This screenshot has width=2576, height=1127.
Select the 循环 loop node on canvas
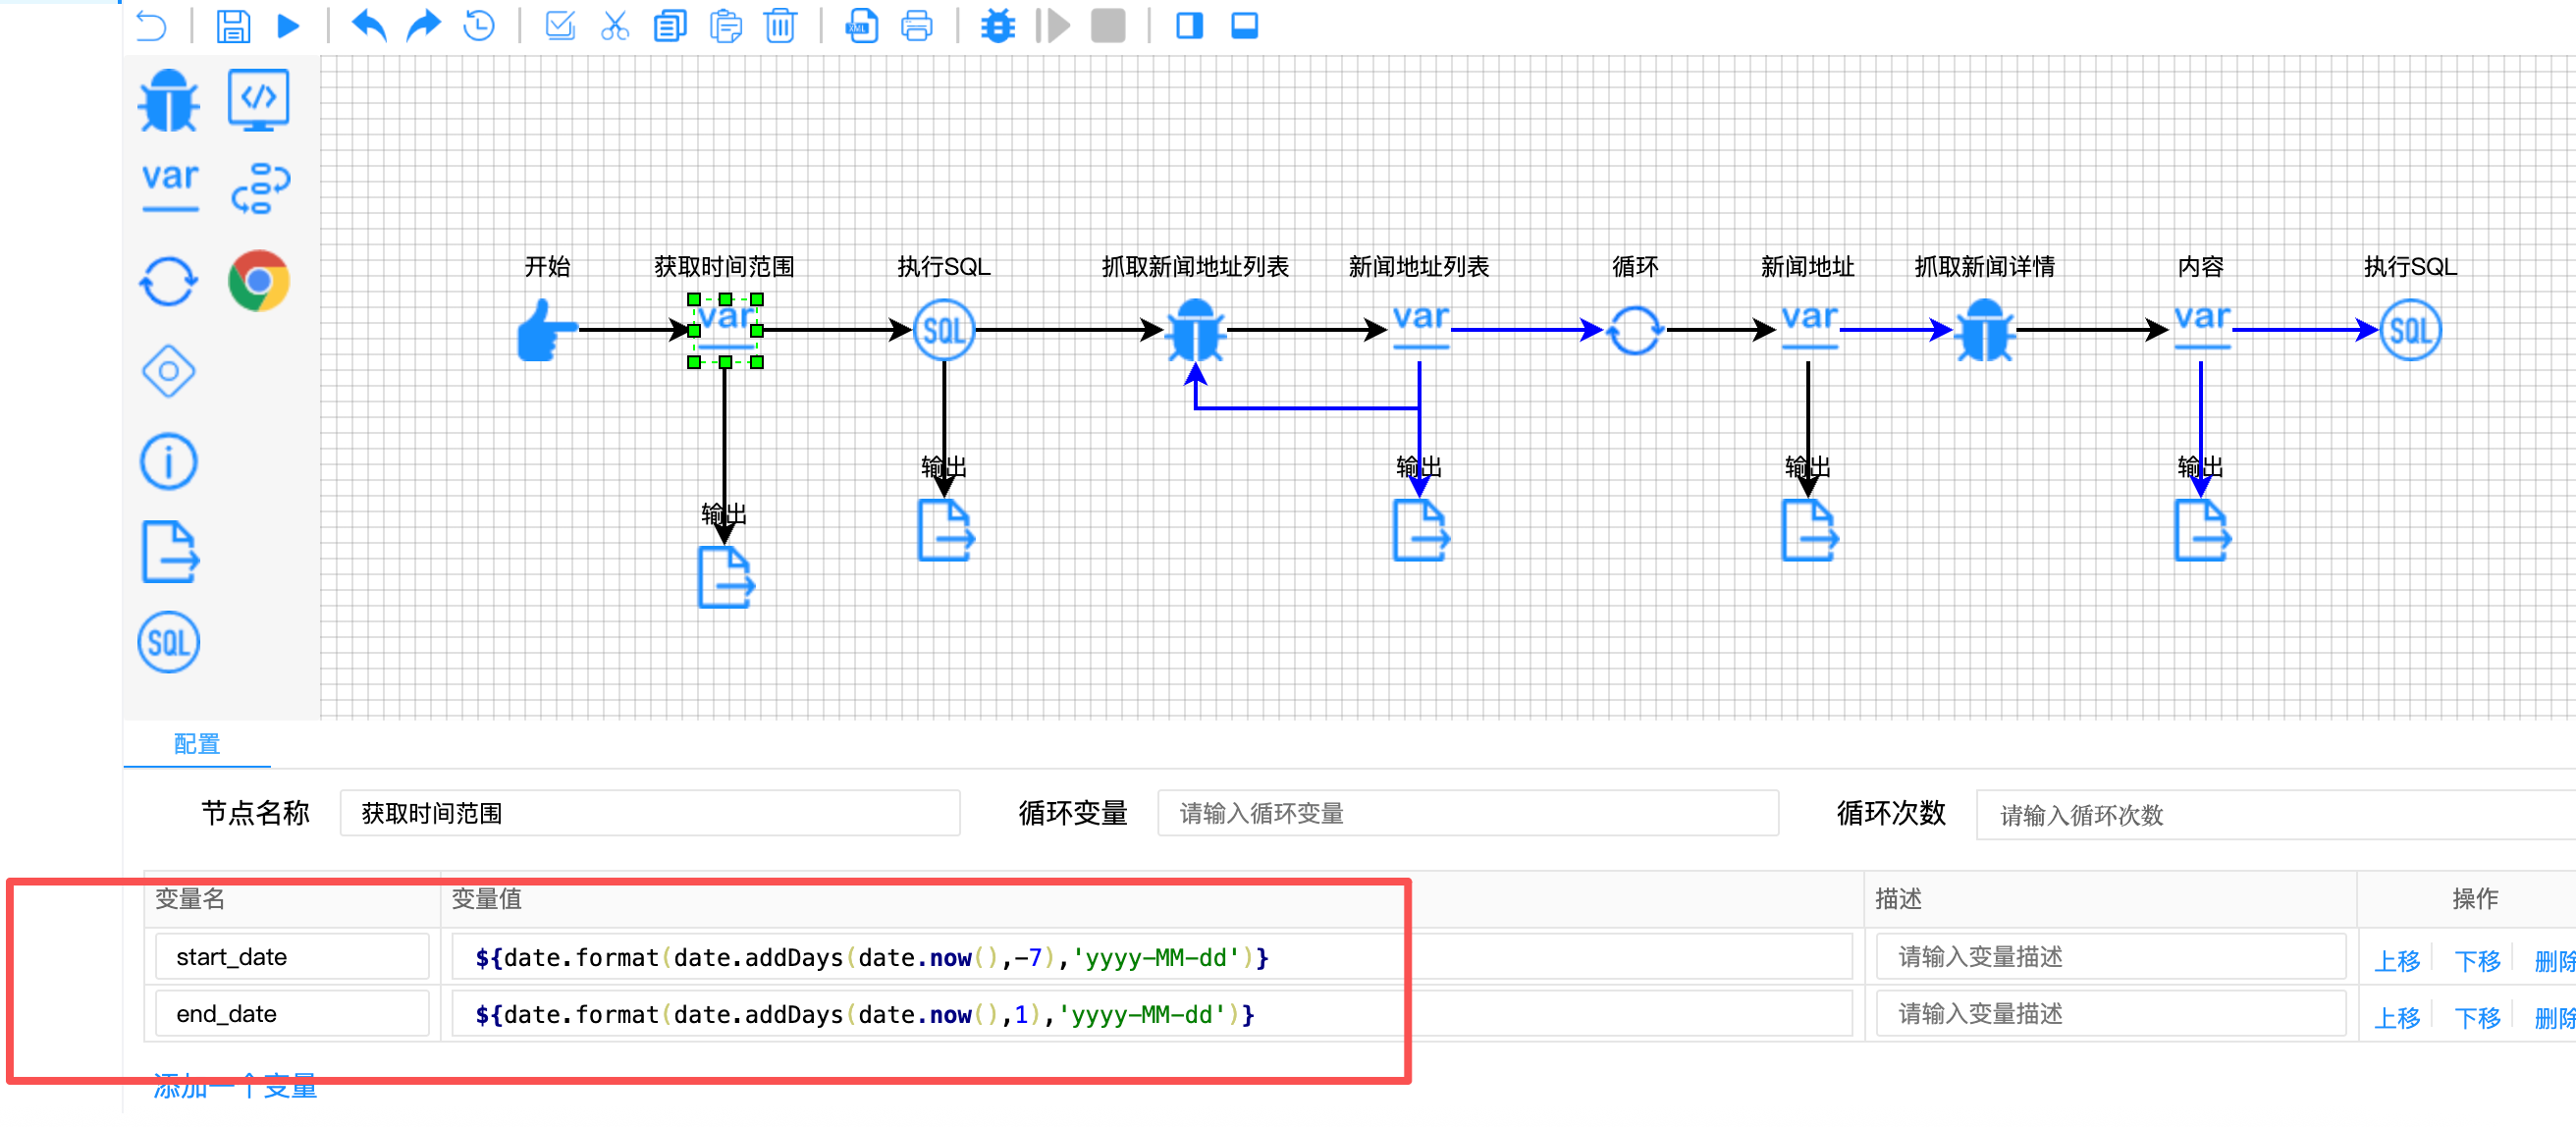[1634, 330]
